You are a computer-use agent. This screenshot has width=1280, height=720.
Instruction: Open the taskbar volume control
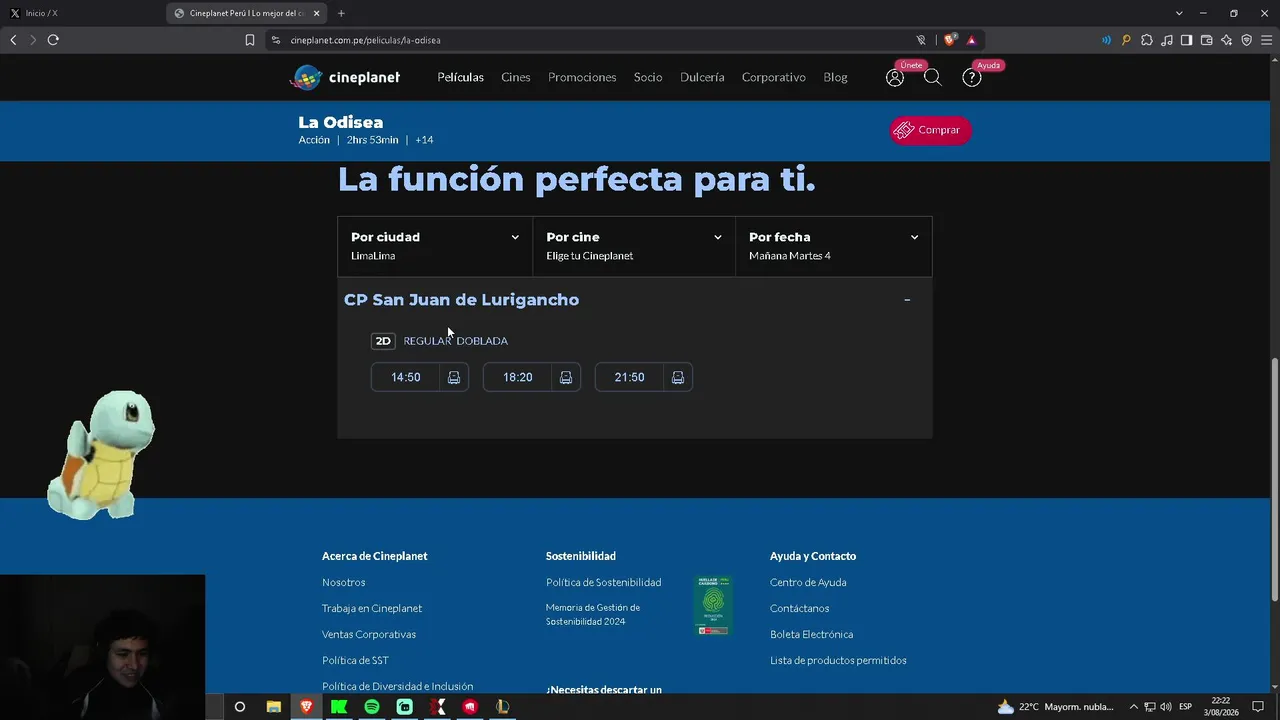pos(1166,706)
